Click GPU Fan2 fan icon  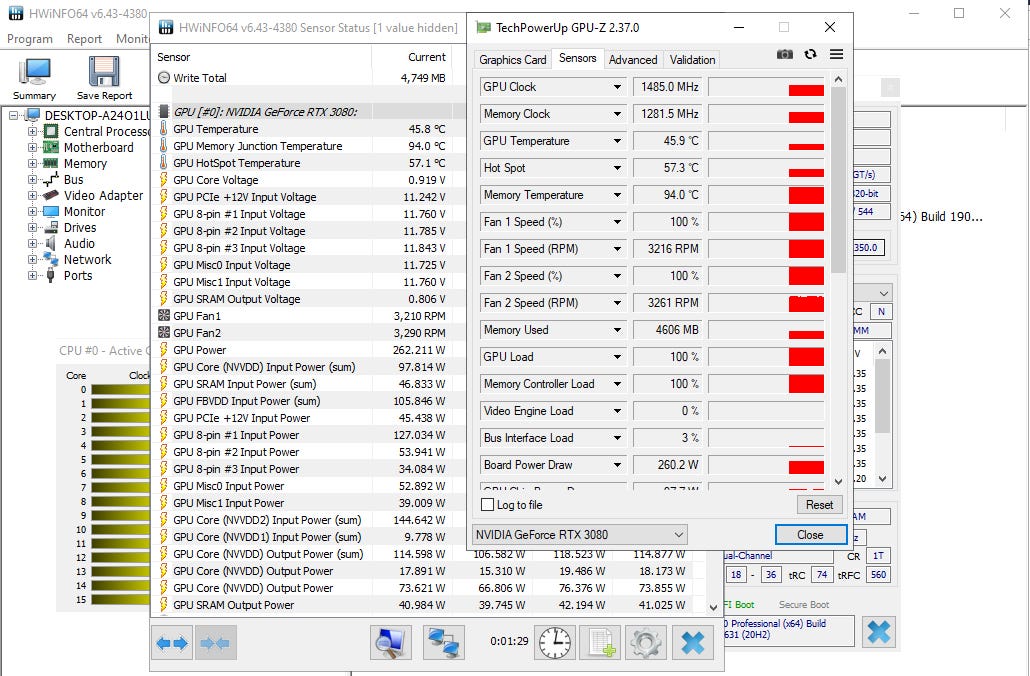164,332
